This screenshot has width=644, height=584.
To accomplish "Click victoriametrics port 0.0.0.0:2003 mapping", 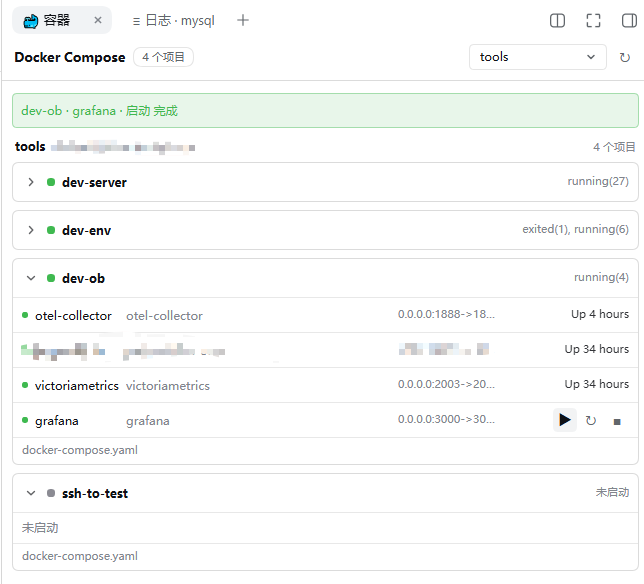I will coord(446,384).
